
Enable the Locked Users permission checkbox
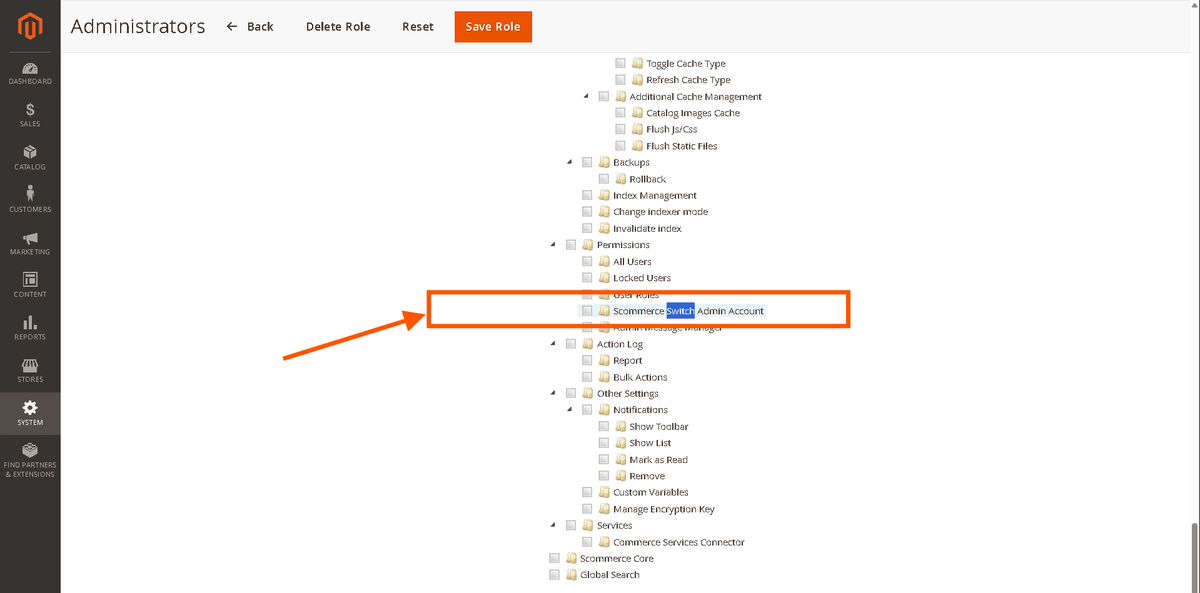point(588,278)
